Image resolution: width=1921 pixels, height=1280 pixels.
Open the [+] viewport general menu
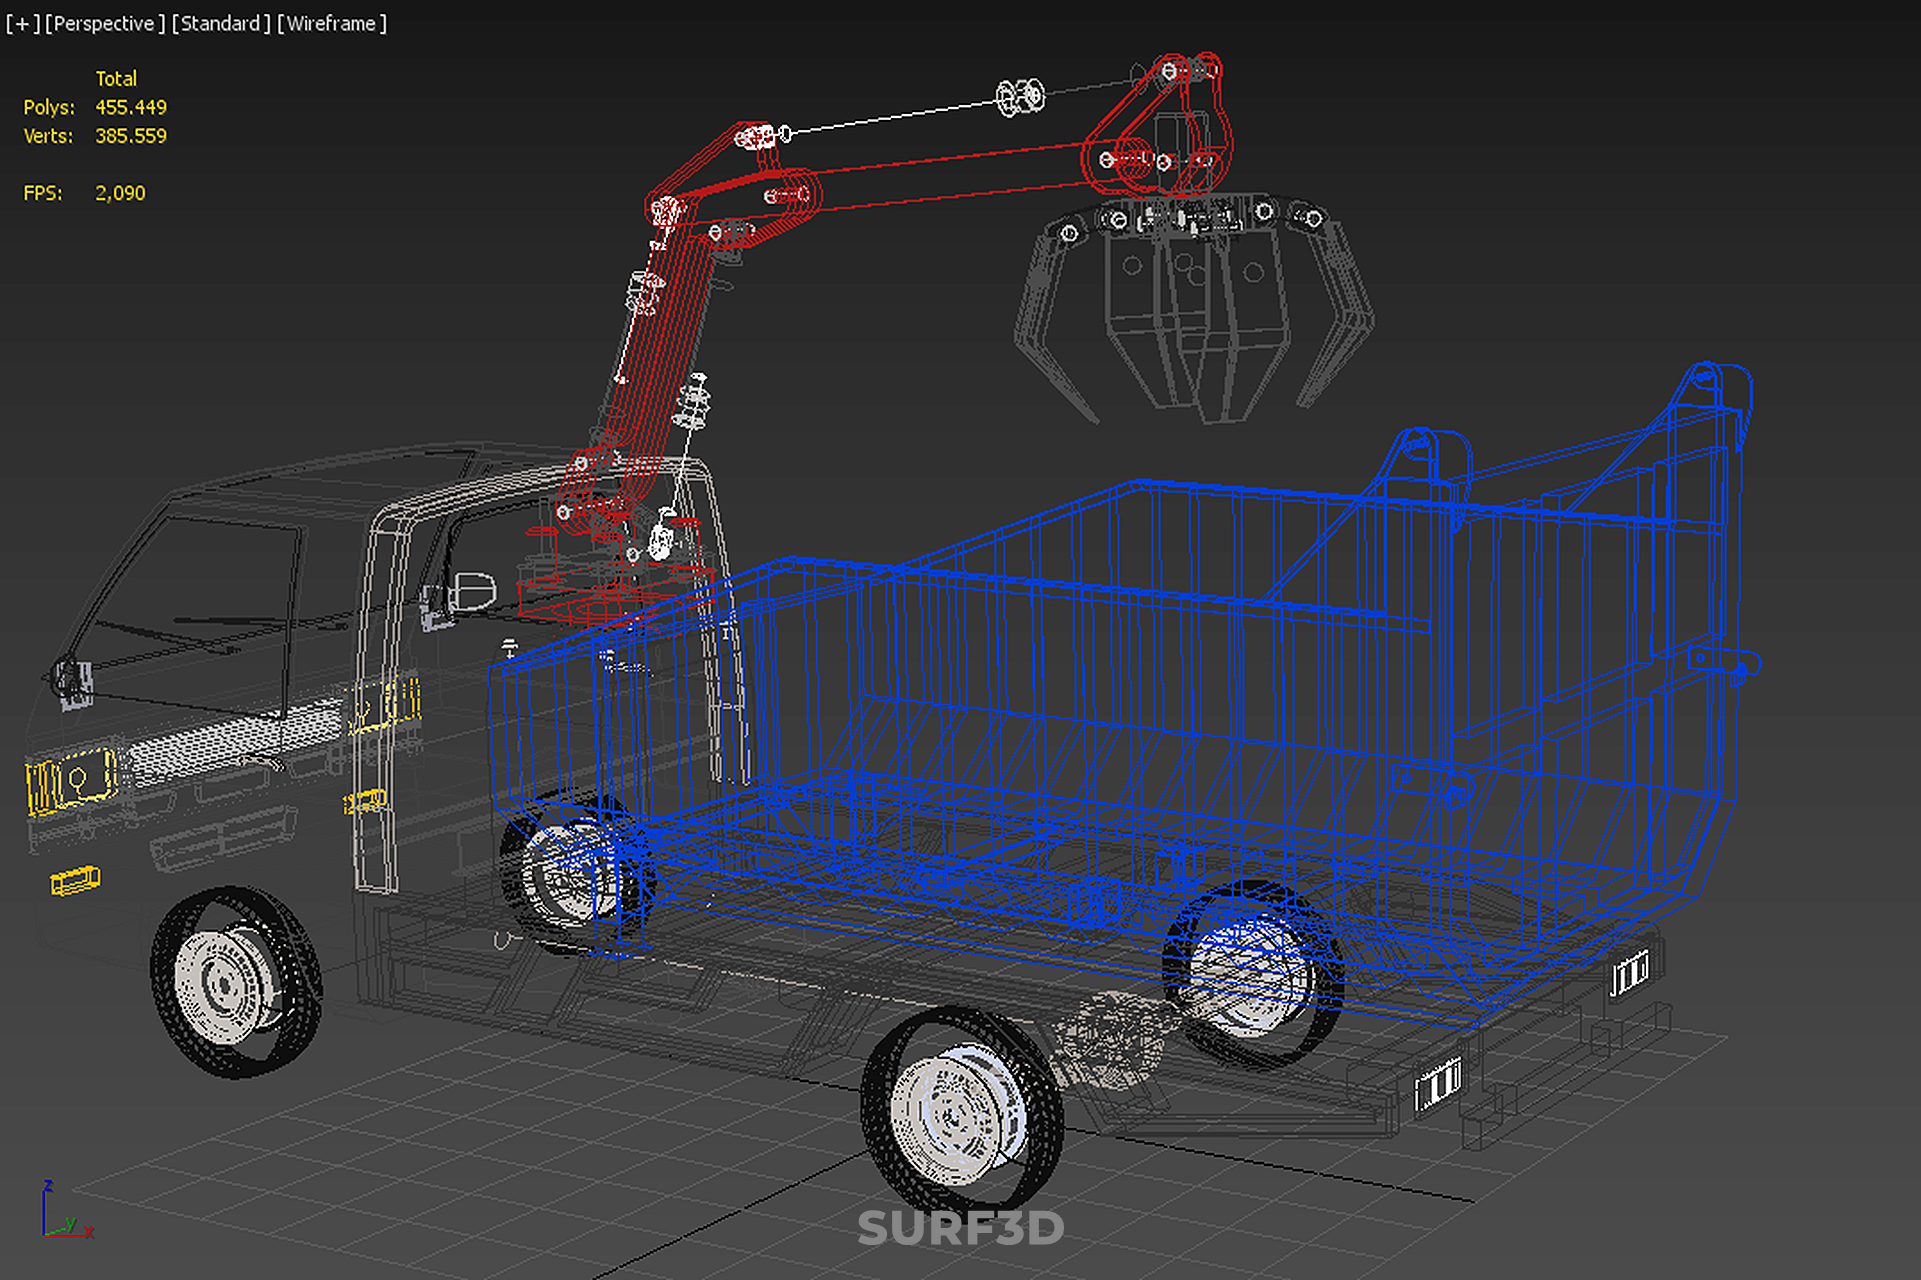[x=22, y=23]
